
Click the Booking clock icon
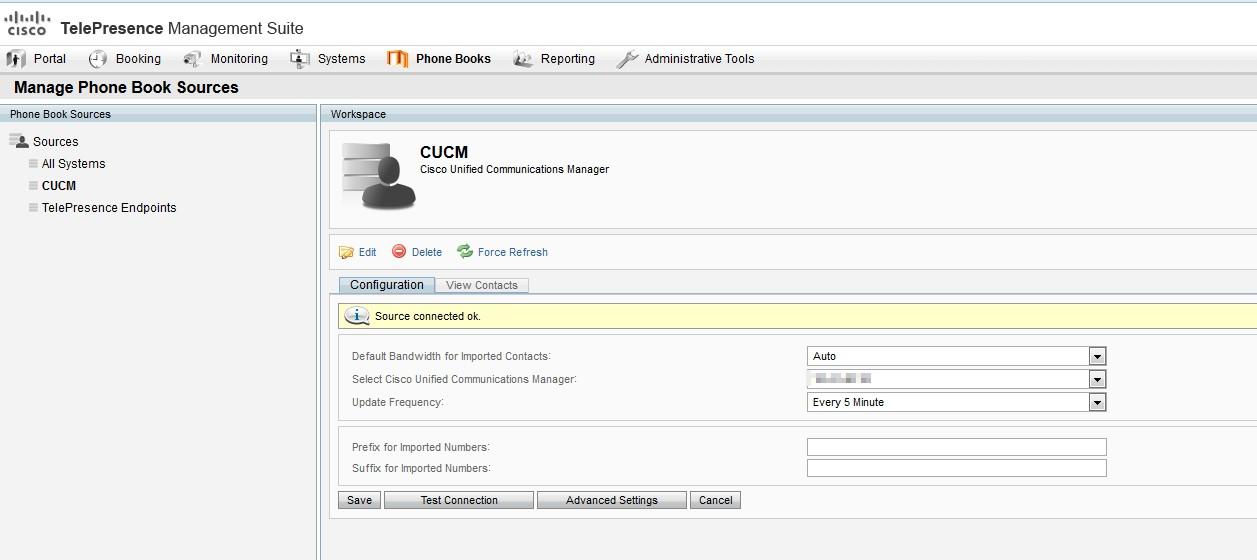point(98,59)
